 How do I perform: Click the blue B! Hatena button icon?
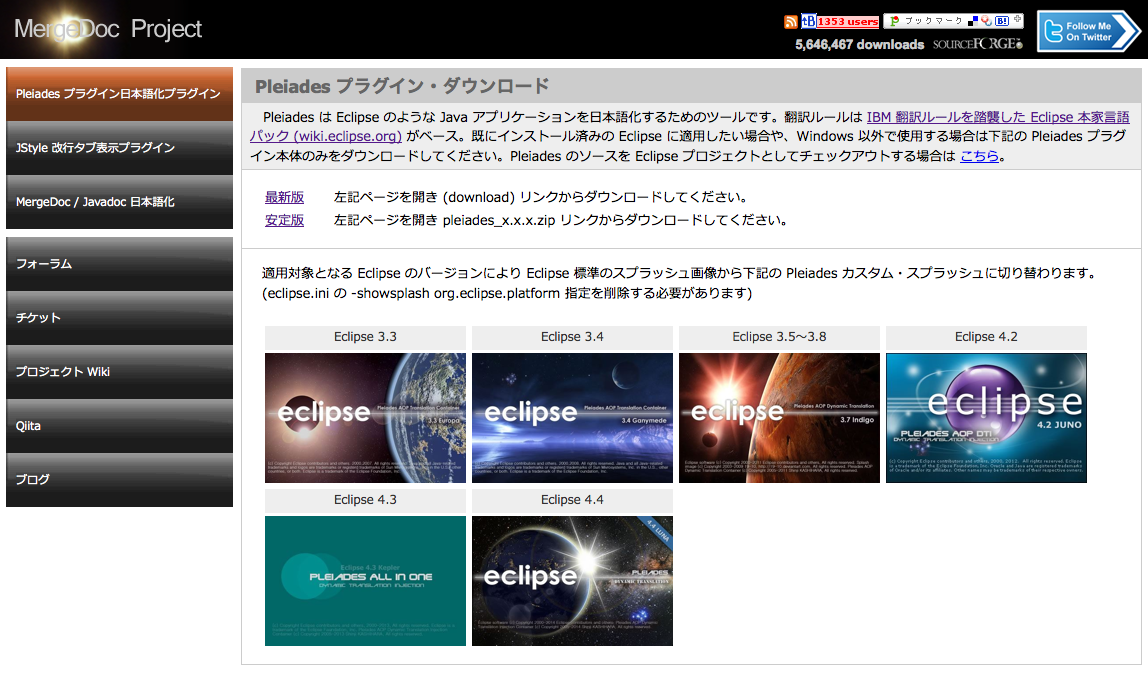click(x=1002, y=21)
